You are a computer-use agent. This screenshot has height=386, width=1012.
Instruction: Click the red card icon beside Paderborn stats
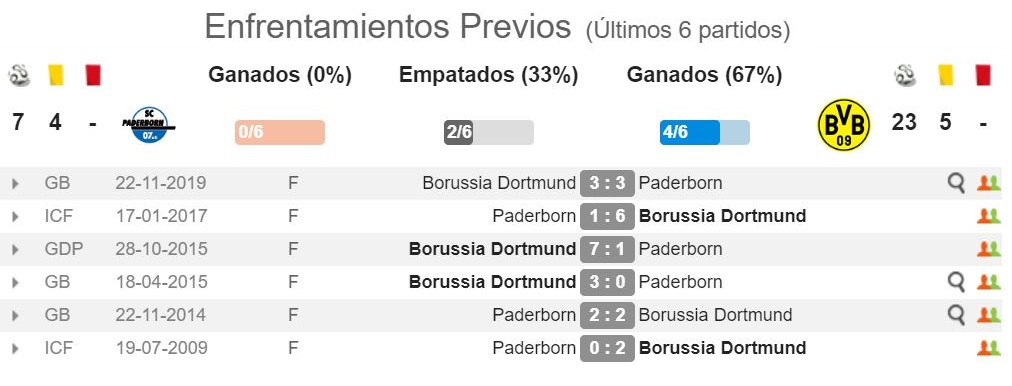click(x=93, y=76)
